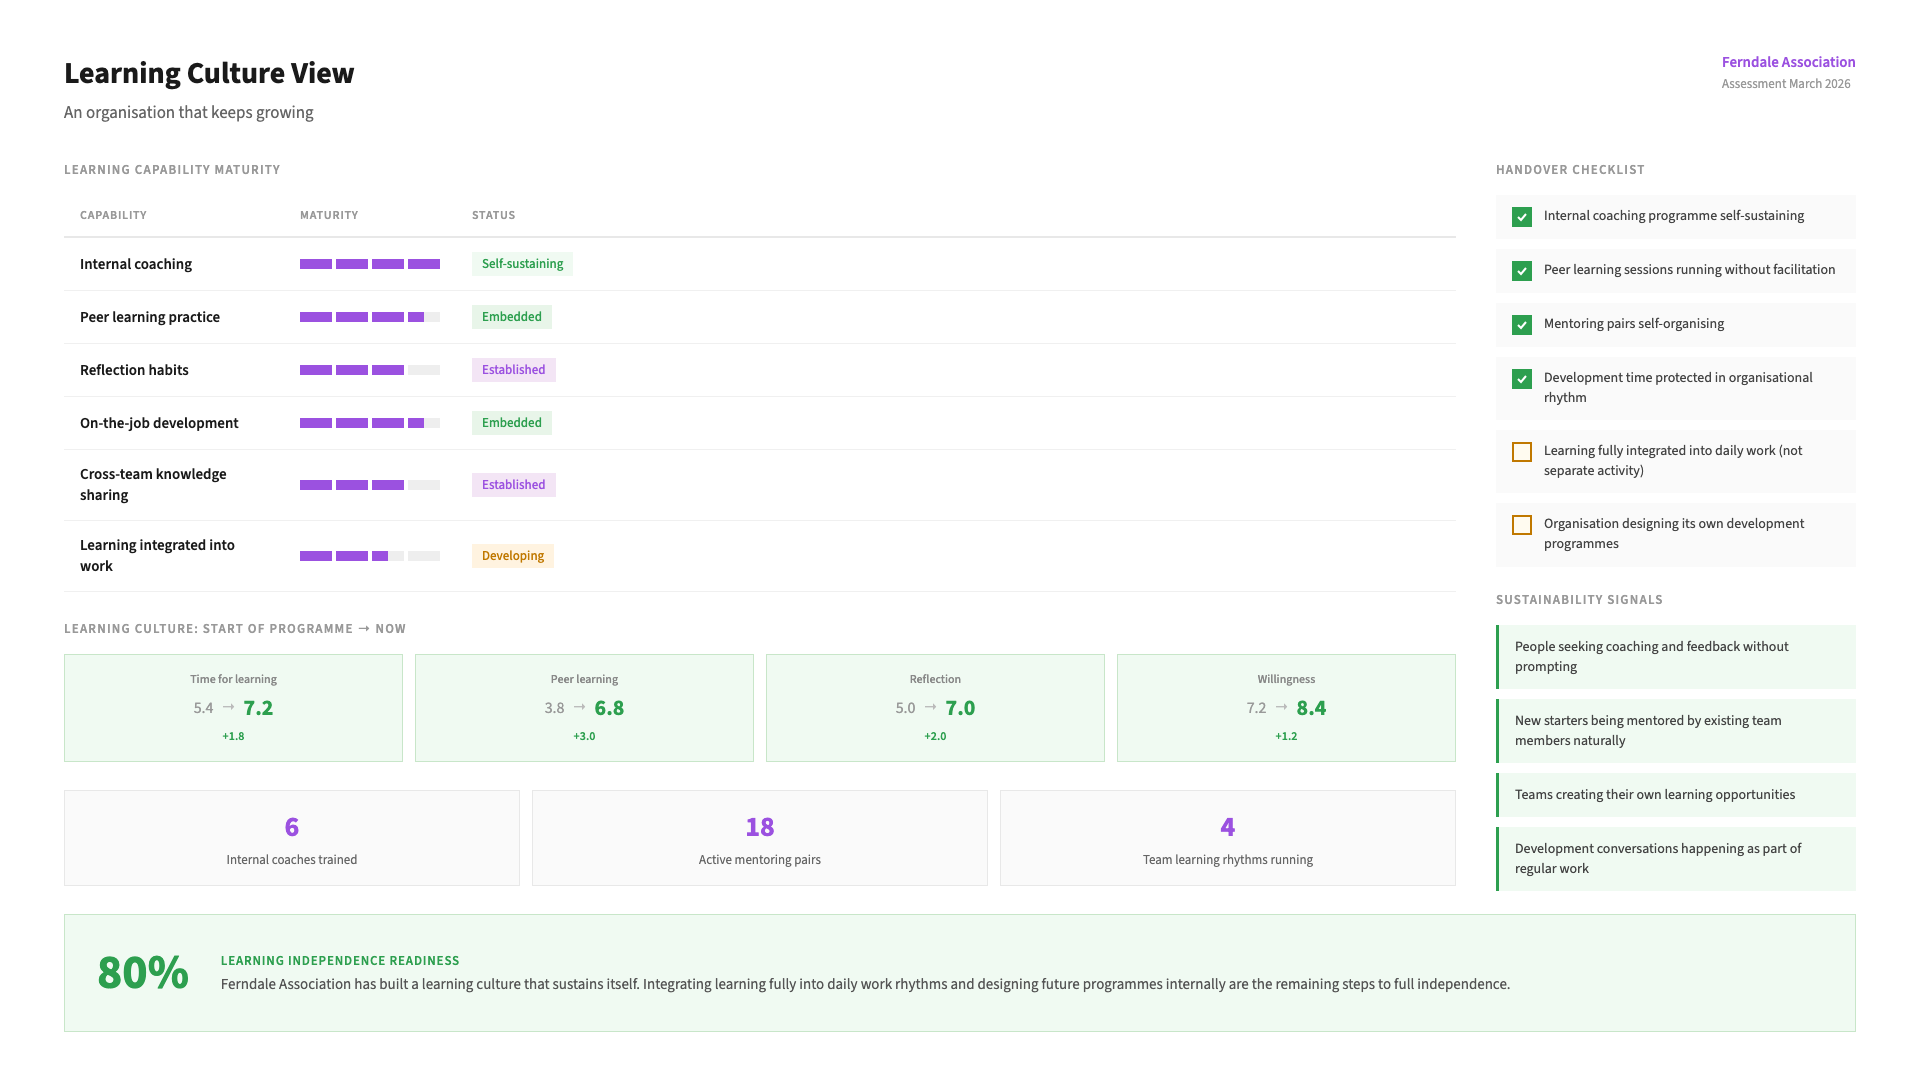
Task: Check Learning fully integrated into daily work
Action: [1522, 452]
